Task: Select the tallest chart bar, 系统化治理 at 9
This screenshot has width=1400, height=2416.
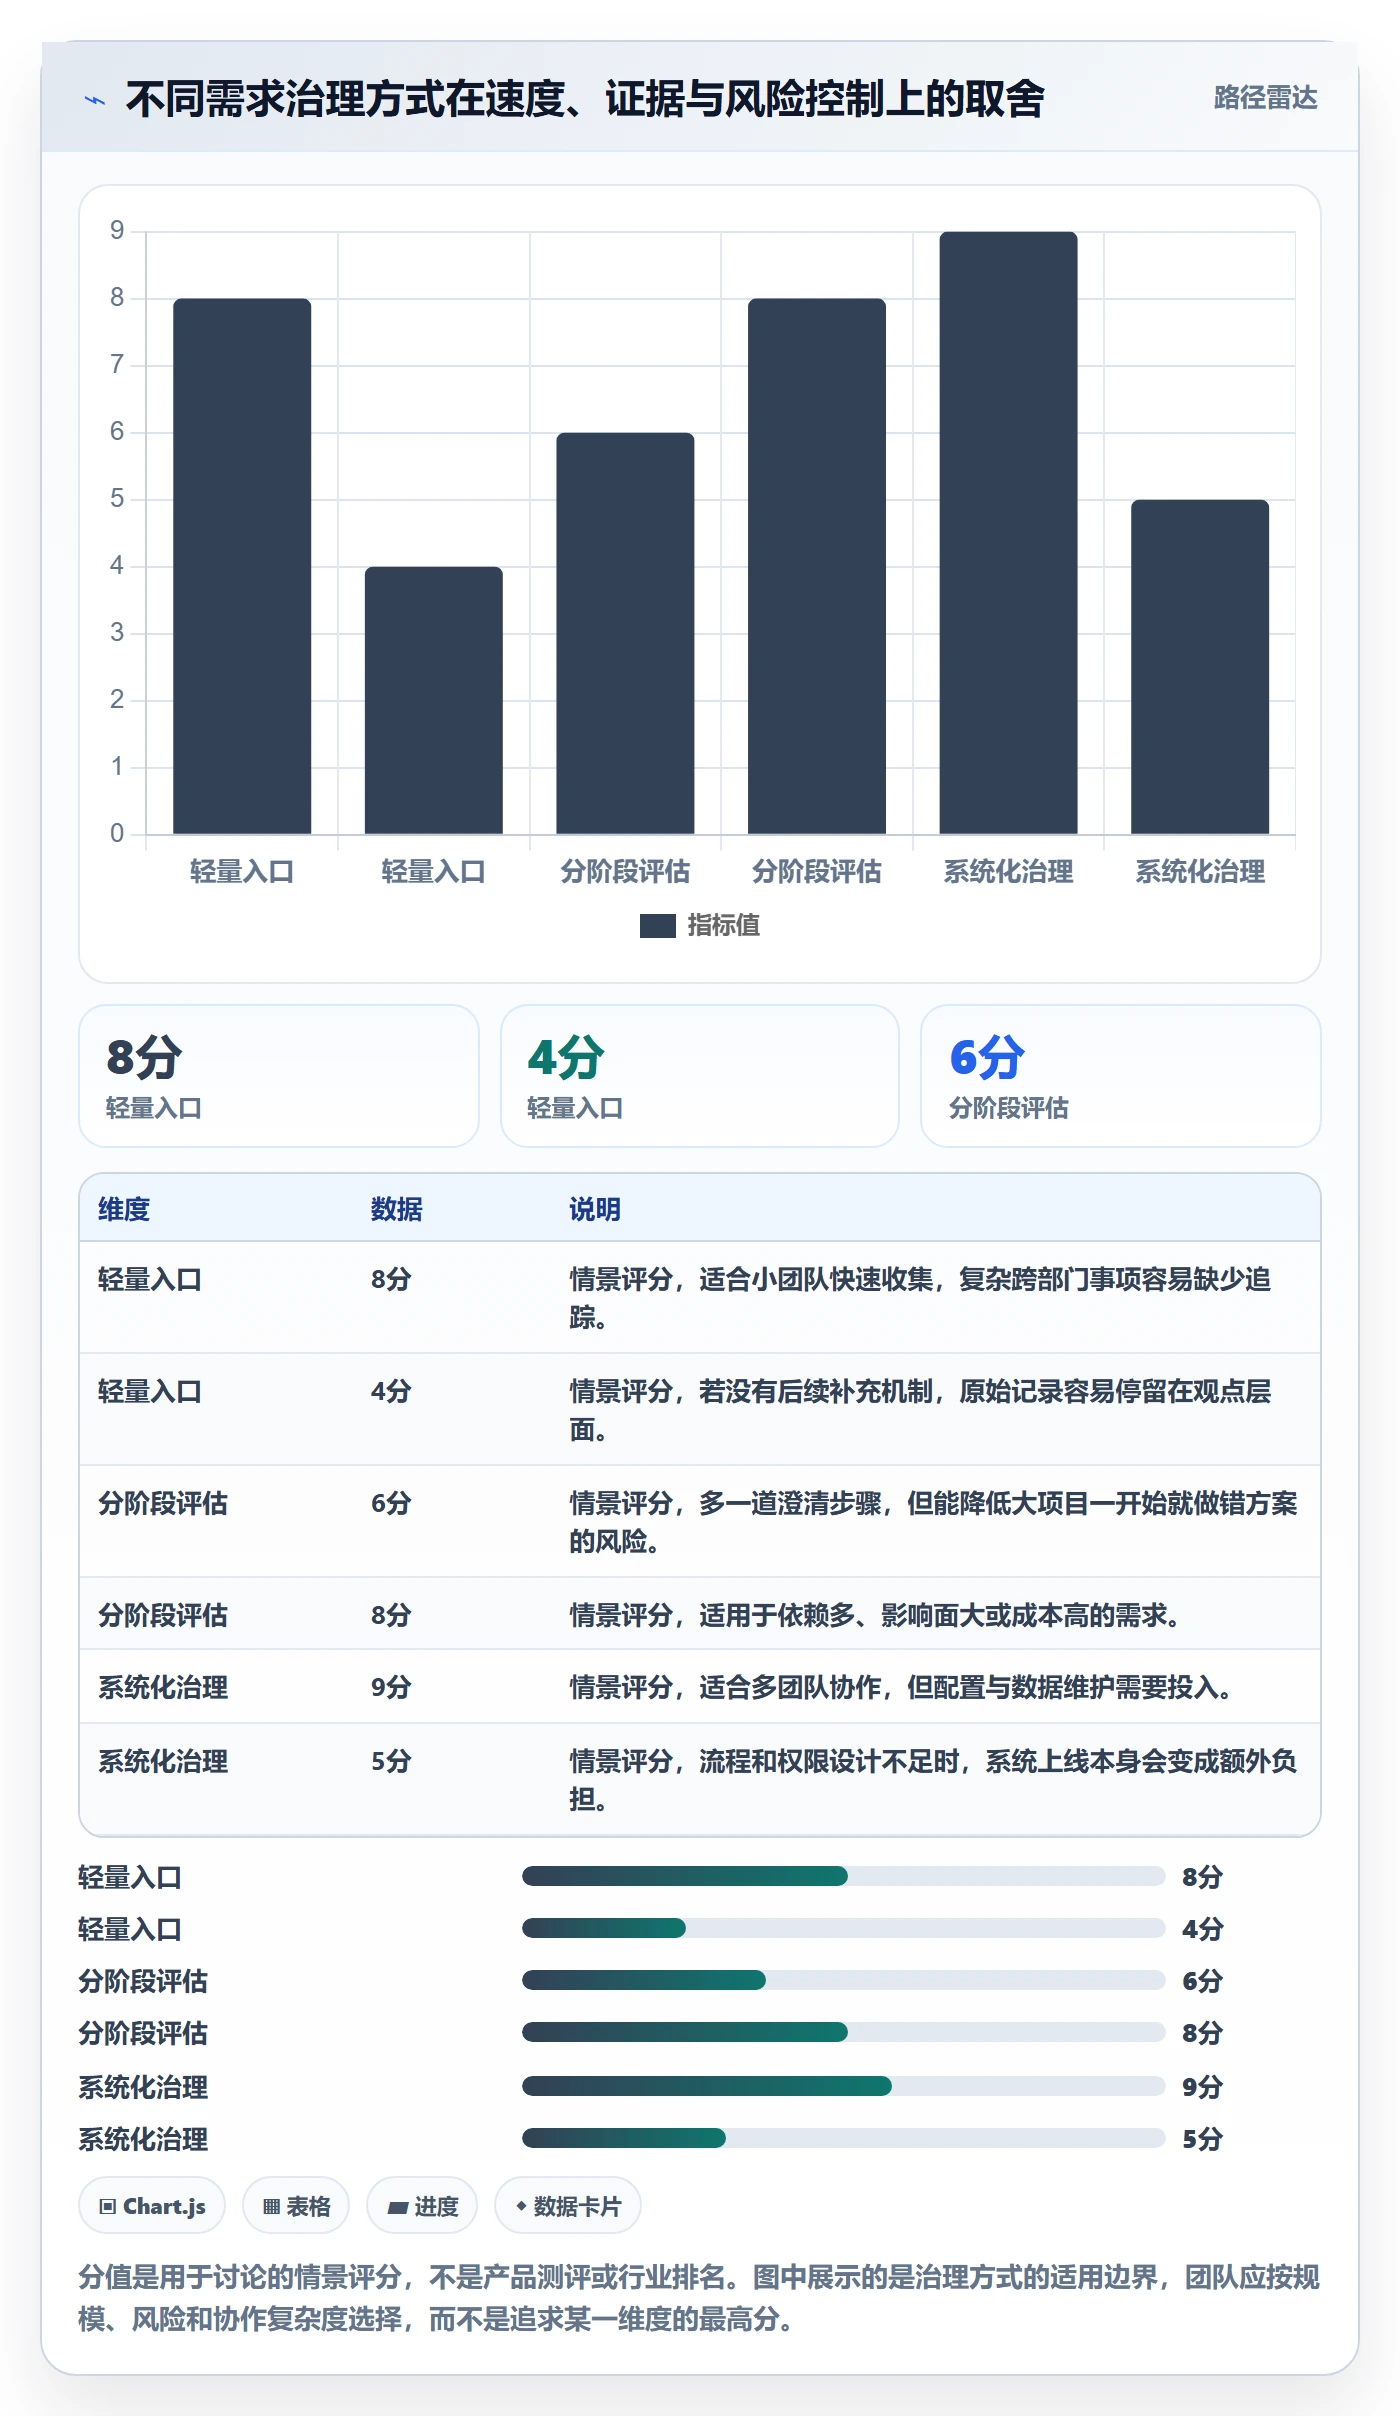Action: [x=1008, y=533]
